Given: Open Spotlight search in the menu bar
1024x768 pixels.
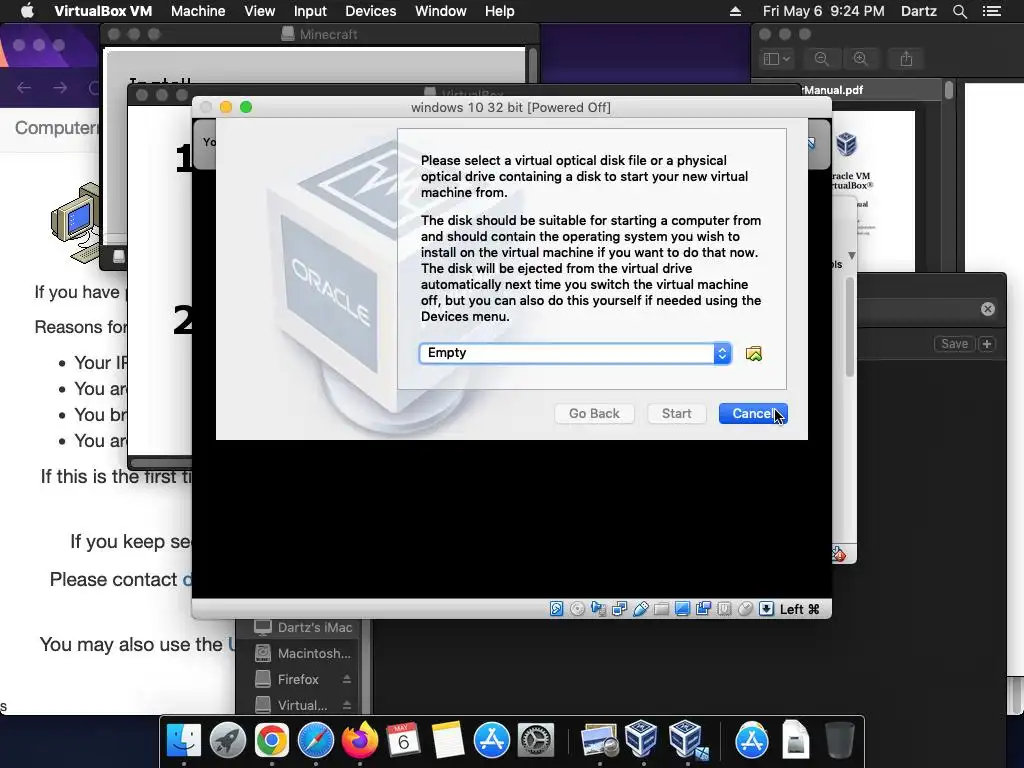Looking at the screenshot, I should tap(959, 11).
